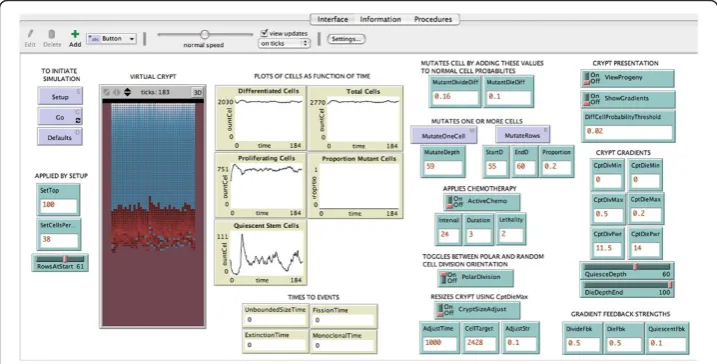Click the MutantDieDiff input field
This screenshot has width=717, height=364.
coord(508,97)
